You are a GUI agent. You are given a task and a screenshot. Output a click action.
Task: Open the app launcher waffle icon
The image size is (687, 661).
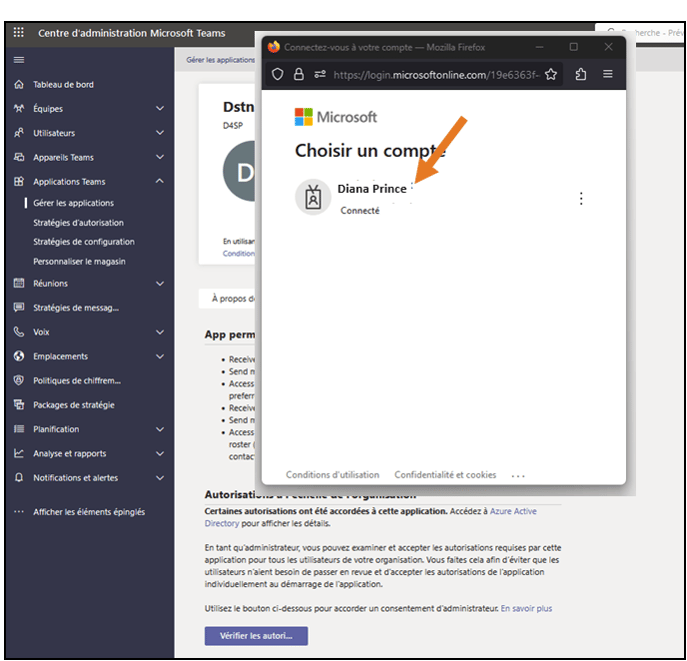(x=18, y=32)
